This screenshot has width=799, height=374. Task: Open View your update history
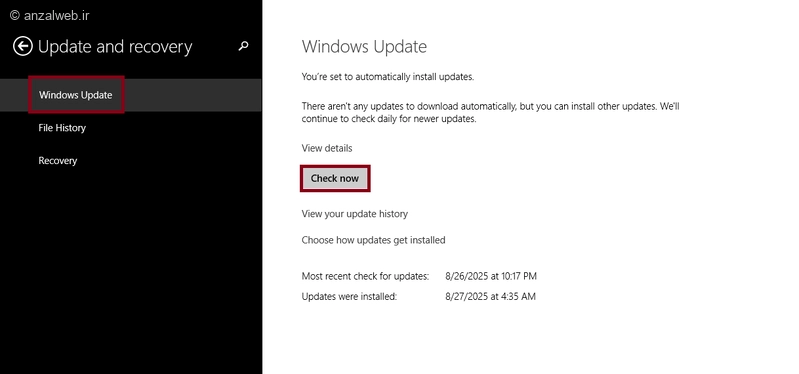(355, 214)
